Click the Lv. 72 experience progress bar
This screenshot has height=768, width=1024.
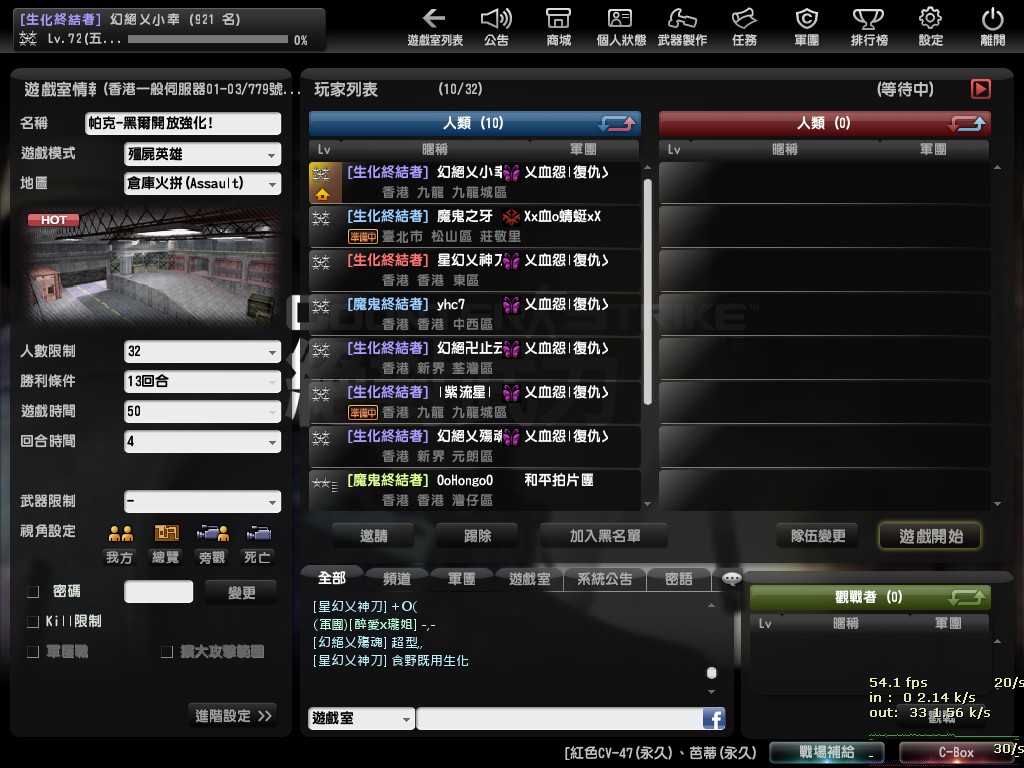tap(208, 39)
